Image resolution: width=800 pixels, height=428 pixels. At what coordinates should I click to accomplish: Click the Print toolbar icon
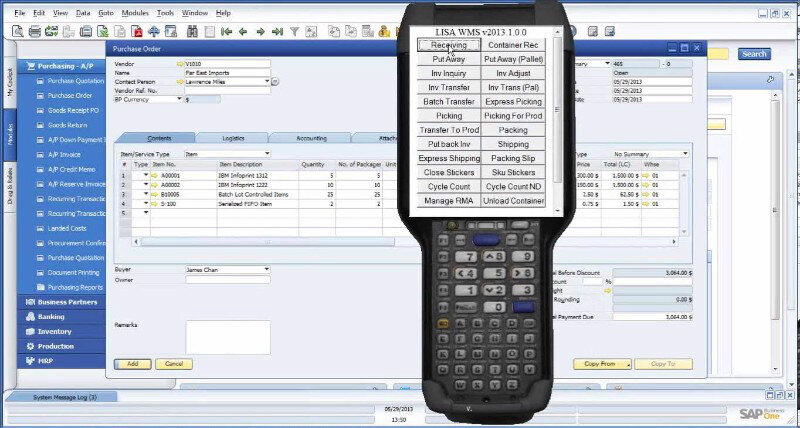tap(35, 31)
